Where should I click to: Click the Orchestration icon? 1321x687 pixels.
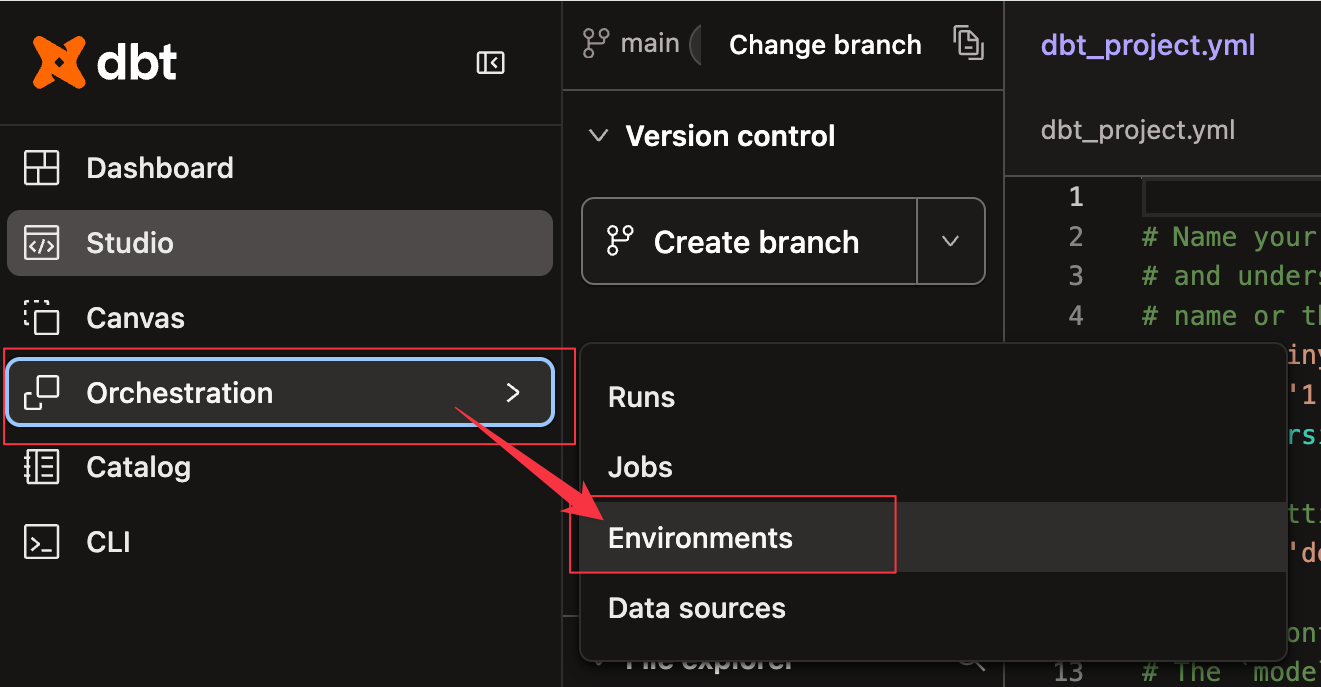pyautogui.click(x=42, y=393)
